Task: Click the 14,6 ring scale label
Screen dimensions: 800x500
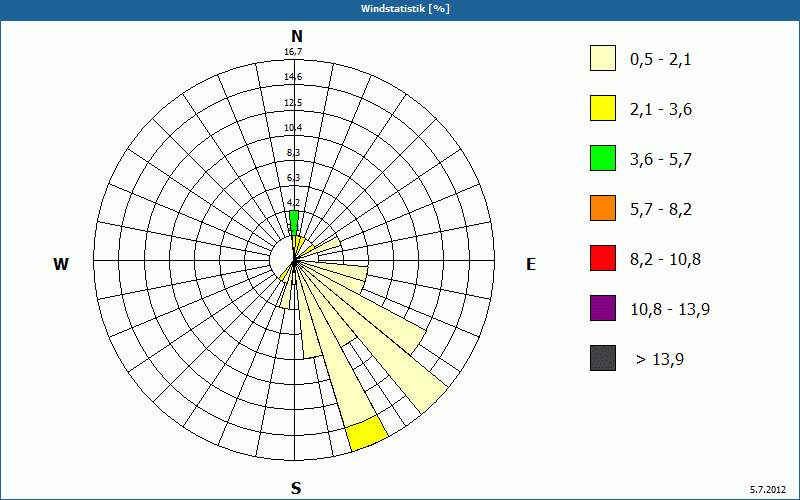Action: [293, 77]
